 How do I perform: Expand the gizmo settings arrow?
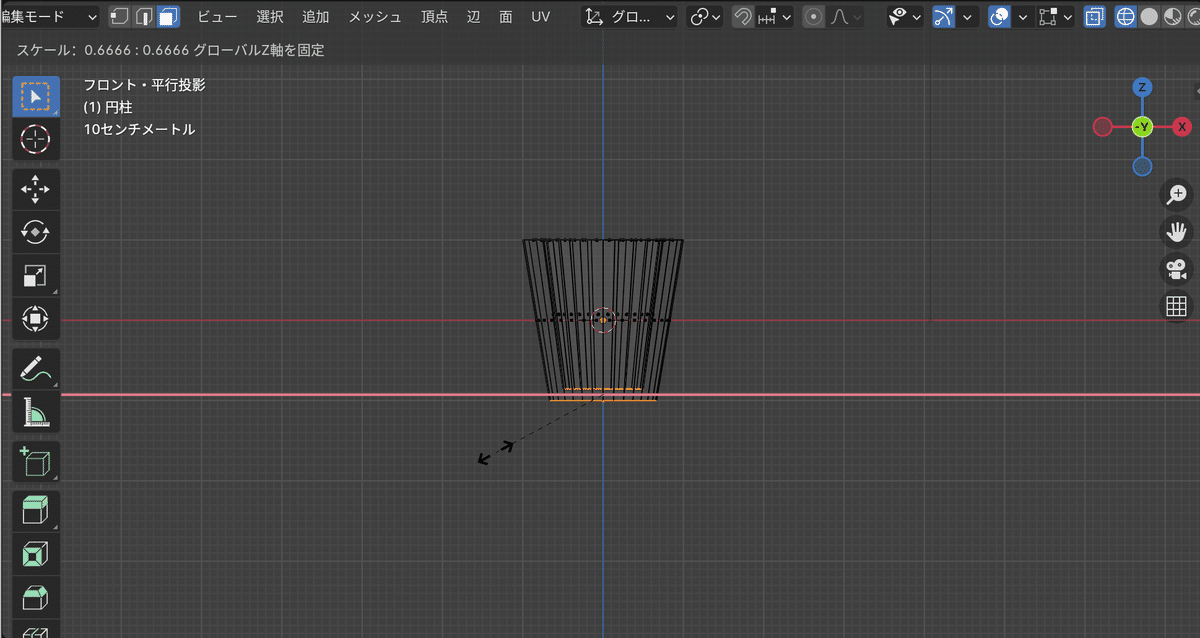966,17
